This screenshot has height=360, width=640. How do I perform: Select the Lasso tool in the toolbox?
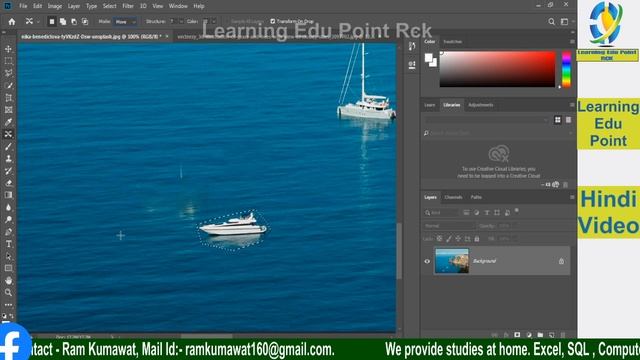[x=8, y=73]
